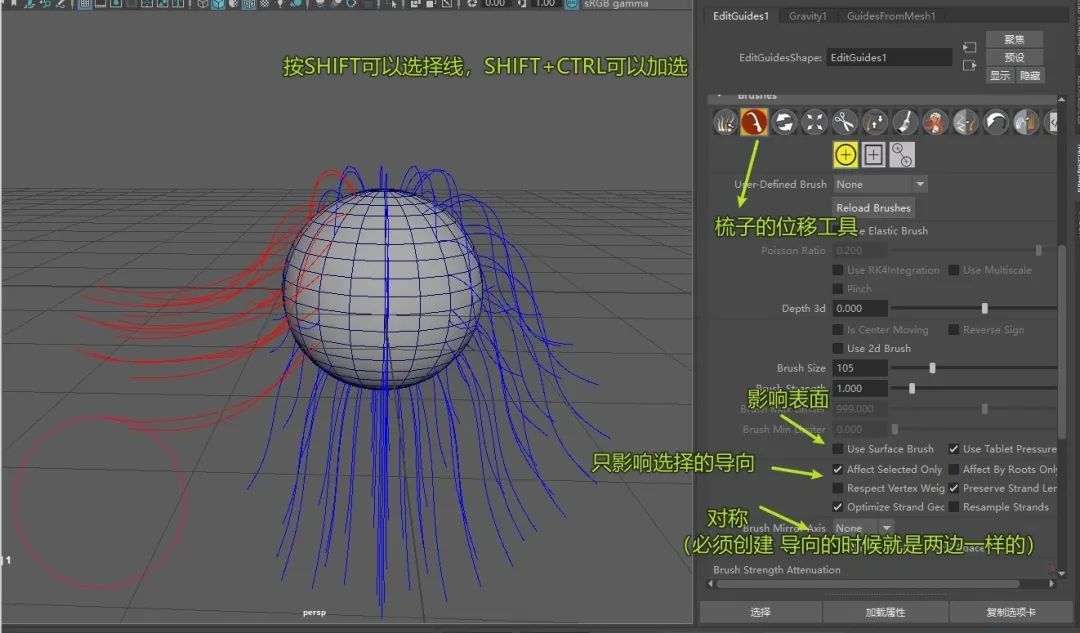1080x633 pixels.
Task: Click the Reload Brushes button
Action: pos(873,208)
